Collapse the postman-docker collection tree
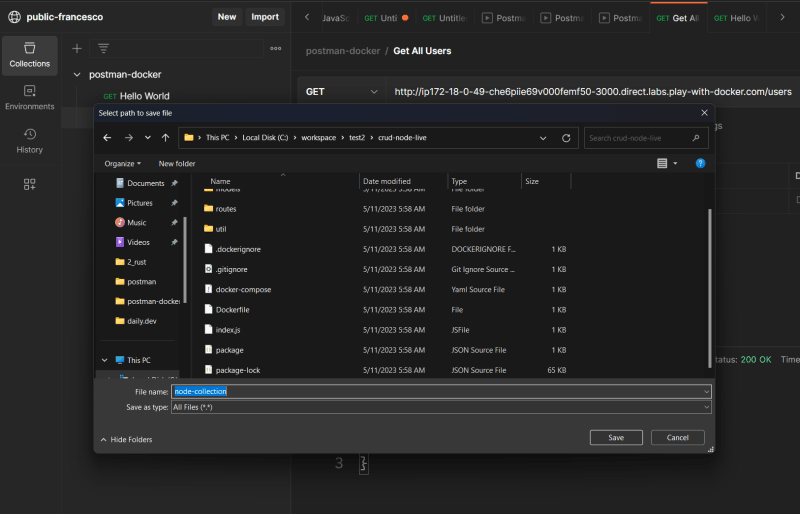The width and height of the screenshot is (800, 514). click(x=77, y=74)
